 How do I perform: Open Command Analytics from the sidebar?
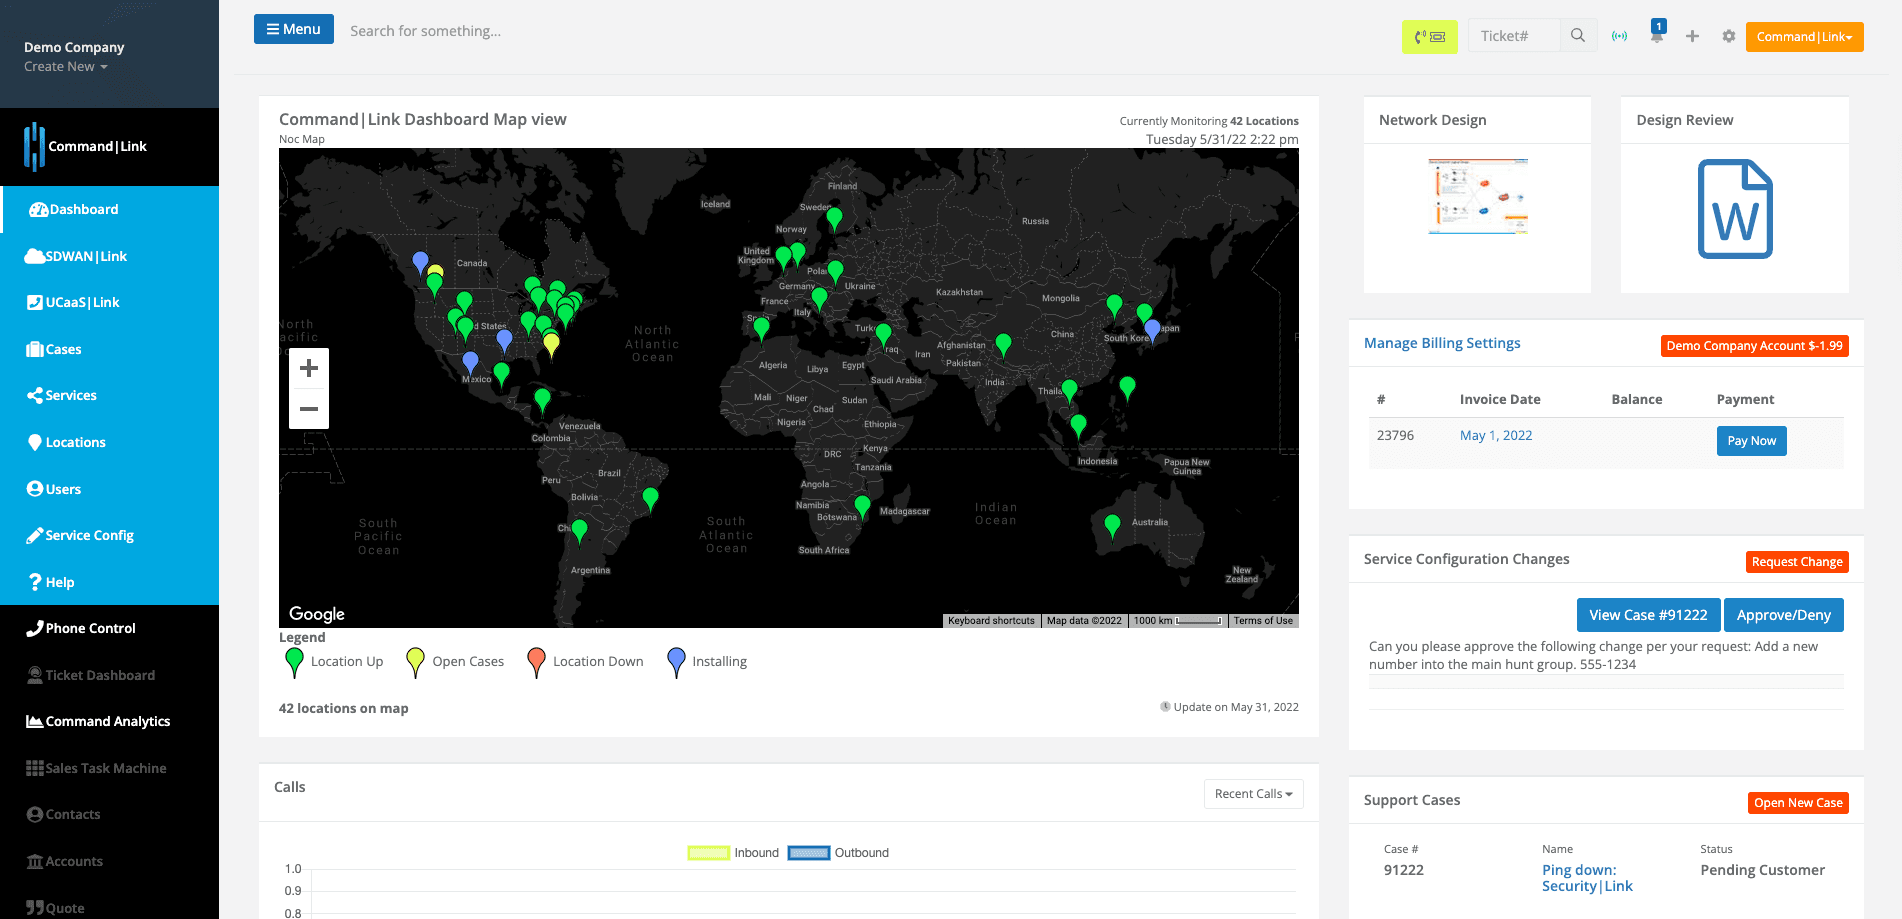(x=110, y=721)
